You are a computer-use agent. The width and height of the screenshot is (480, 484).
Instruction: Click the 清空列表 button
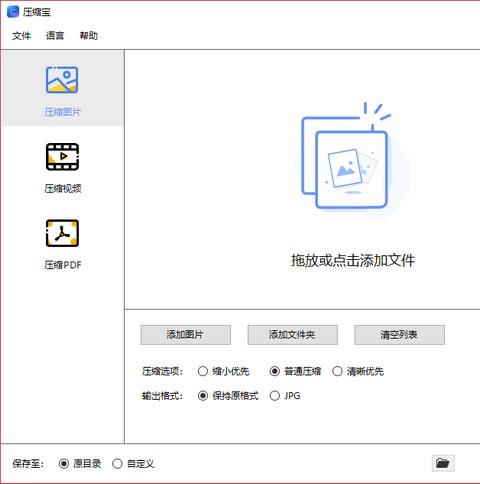click(399, 335)
